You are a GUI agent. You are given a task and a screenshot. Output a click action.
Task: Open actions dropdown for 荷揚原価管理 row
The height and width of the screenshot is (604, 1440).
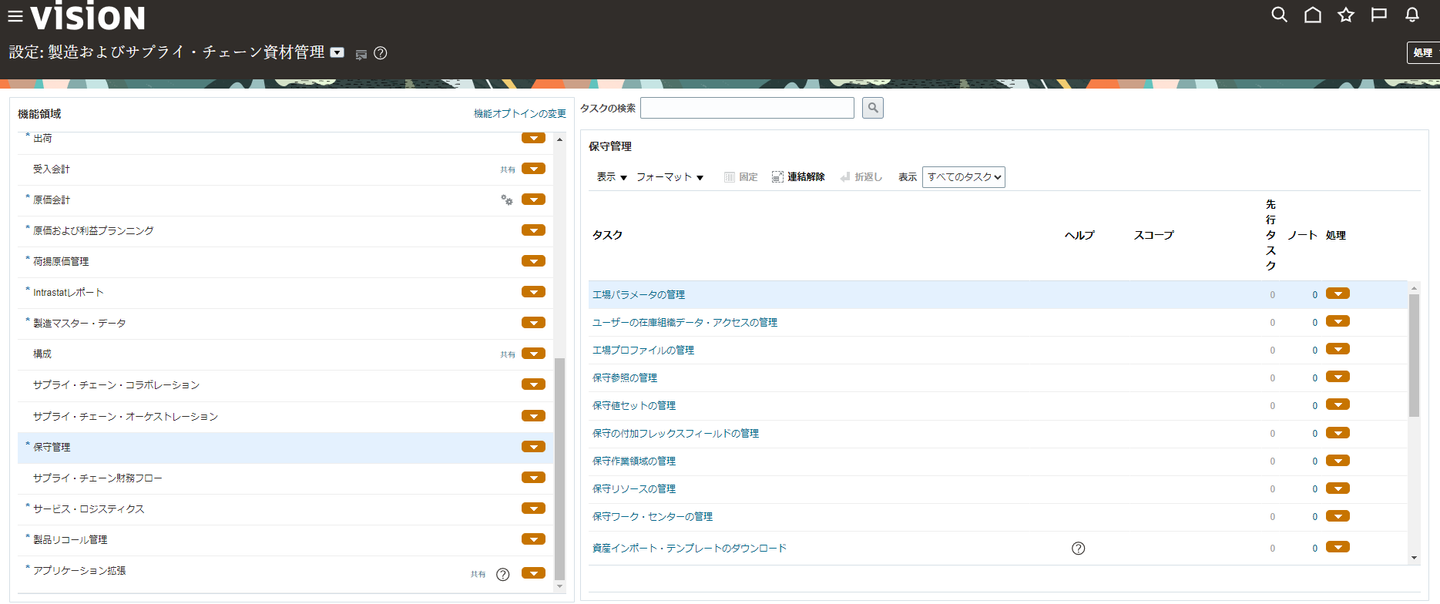click(x=533, y=262)
